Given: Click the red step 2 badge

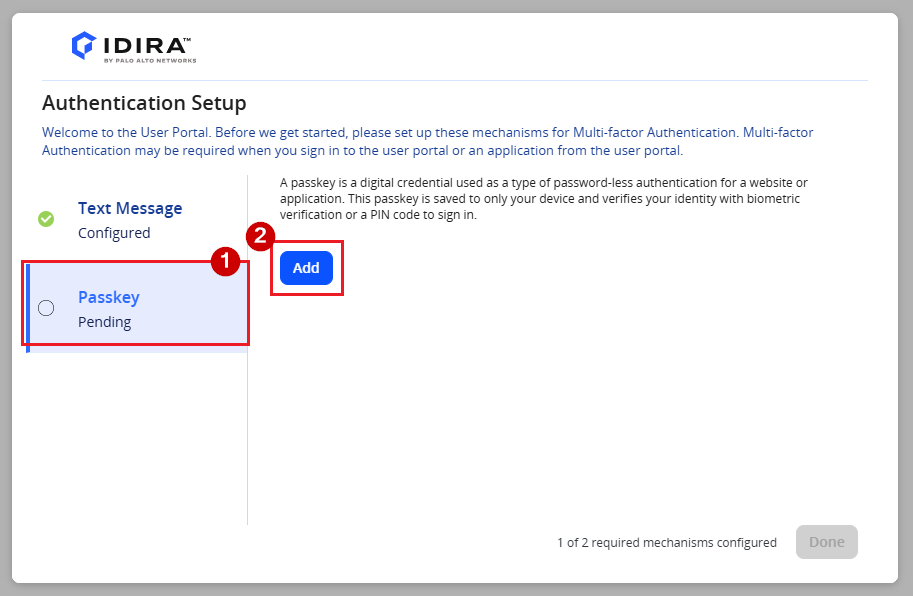Looking at the screenshot, I should (260, 236).
